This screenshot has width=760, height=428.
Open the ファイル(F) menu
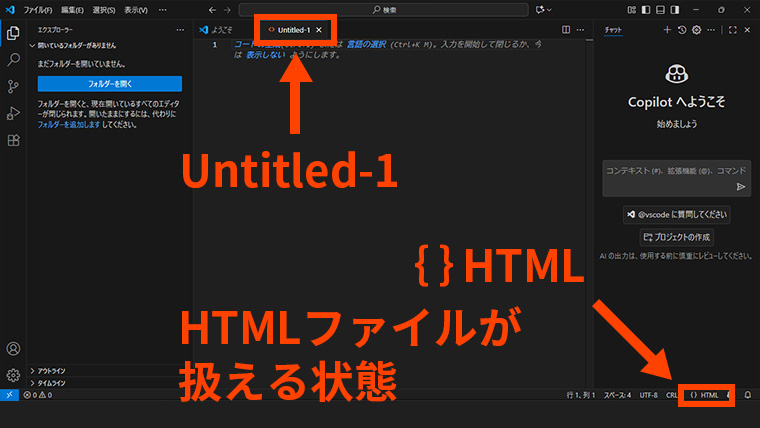38,9
